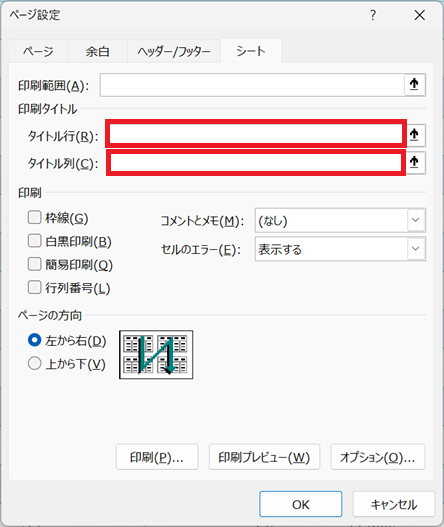
Task: Enable the 行列番号 checkbox
Action: 34,287
